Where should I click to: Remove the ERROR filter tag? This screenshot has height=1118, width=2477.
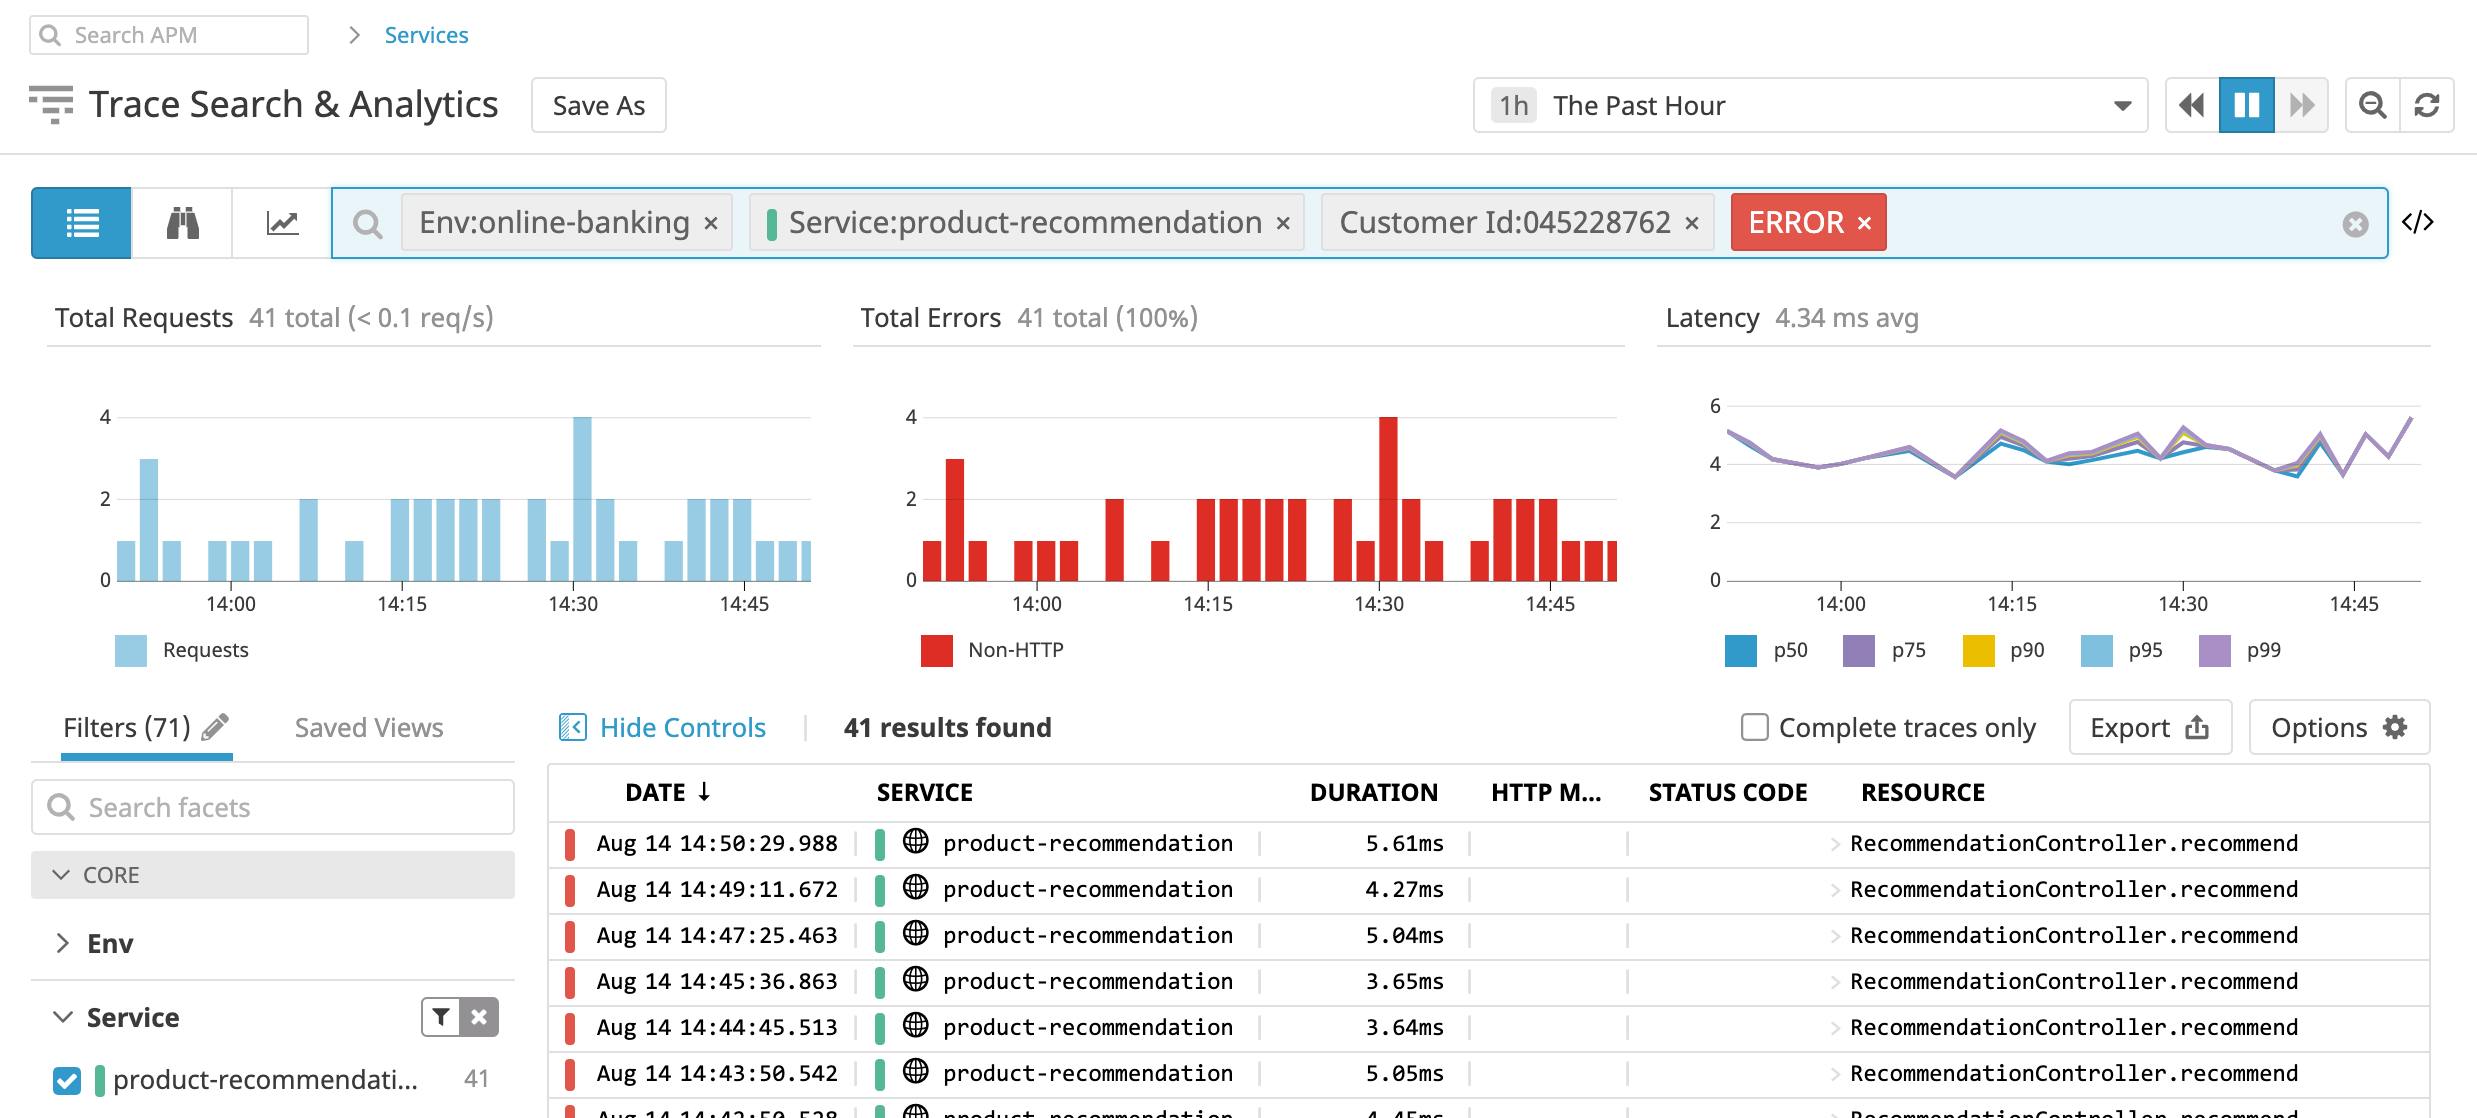coord(1864,223)
